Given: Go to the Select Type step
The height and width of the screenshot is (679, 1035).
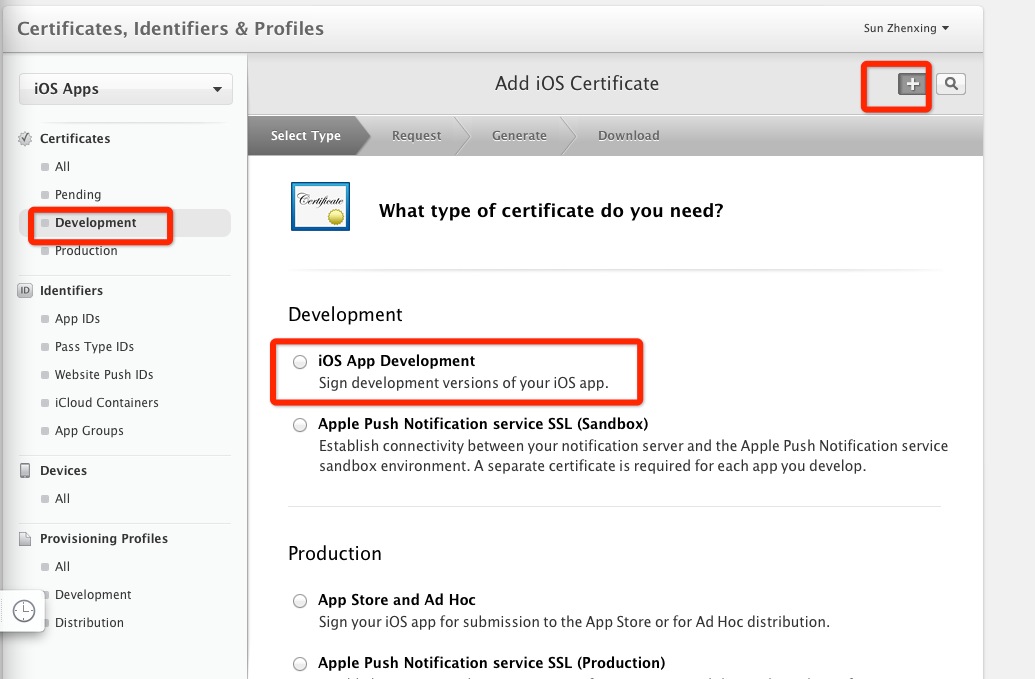Looking at the screenshot, I should click(x=306, y=135).
